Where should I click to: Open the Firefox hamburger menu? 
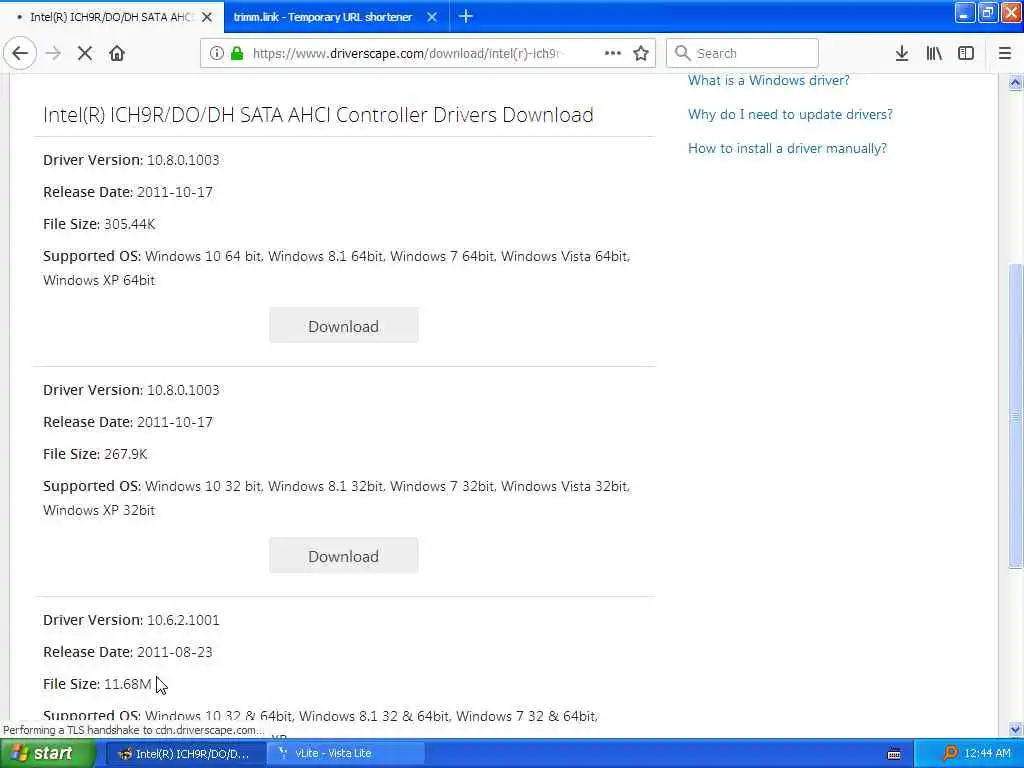pos(1005,54)
